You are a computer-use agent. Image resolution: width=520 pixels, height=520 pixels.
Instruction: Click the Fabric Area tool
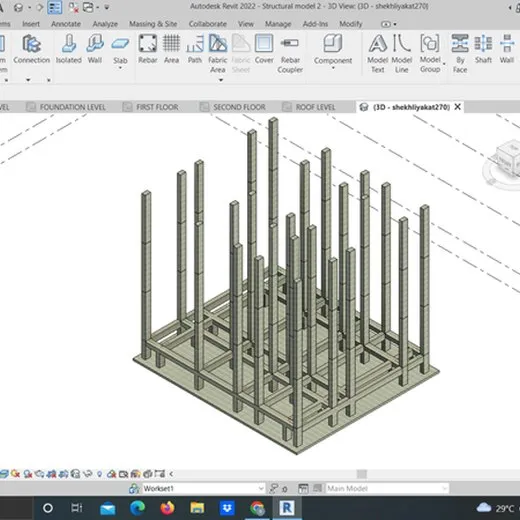coord(218,53)
